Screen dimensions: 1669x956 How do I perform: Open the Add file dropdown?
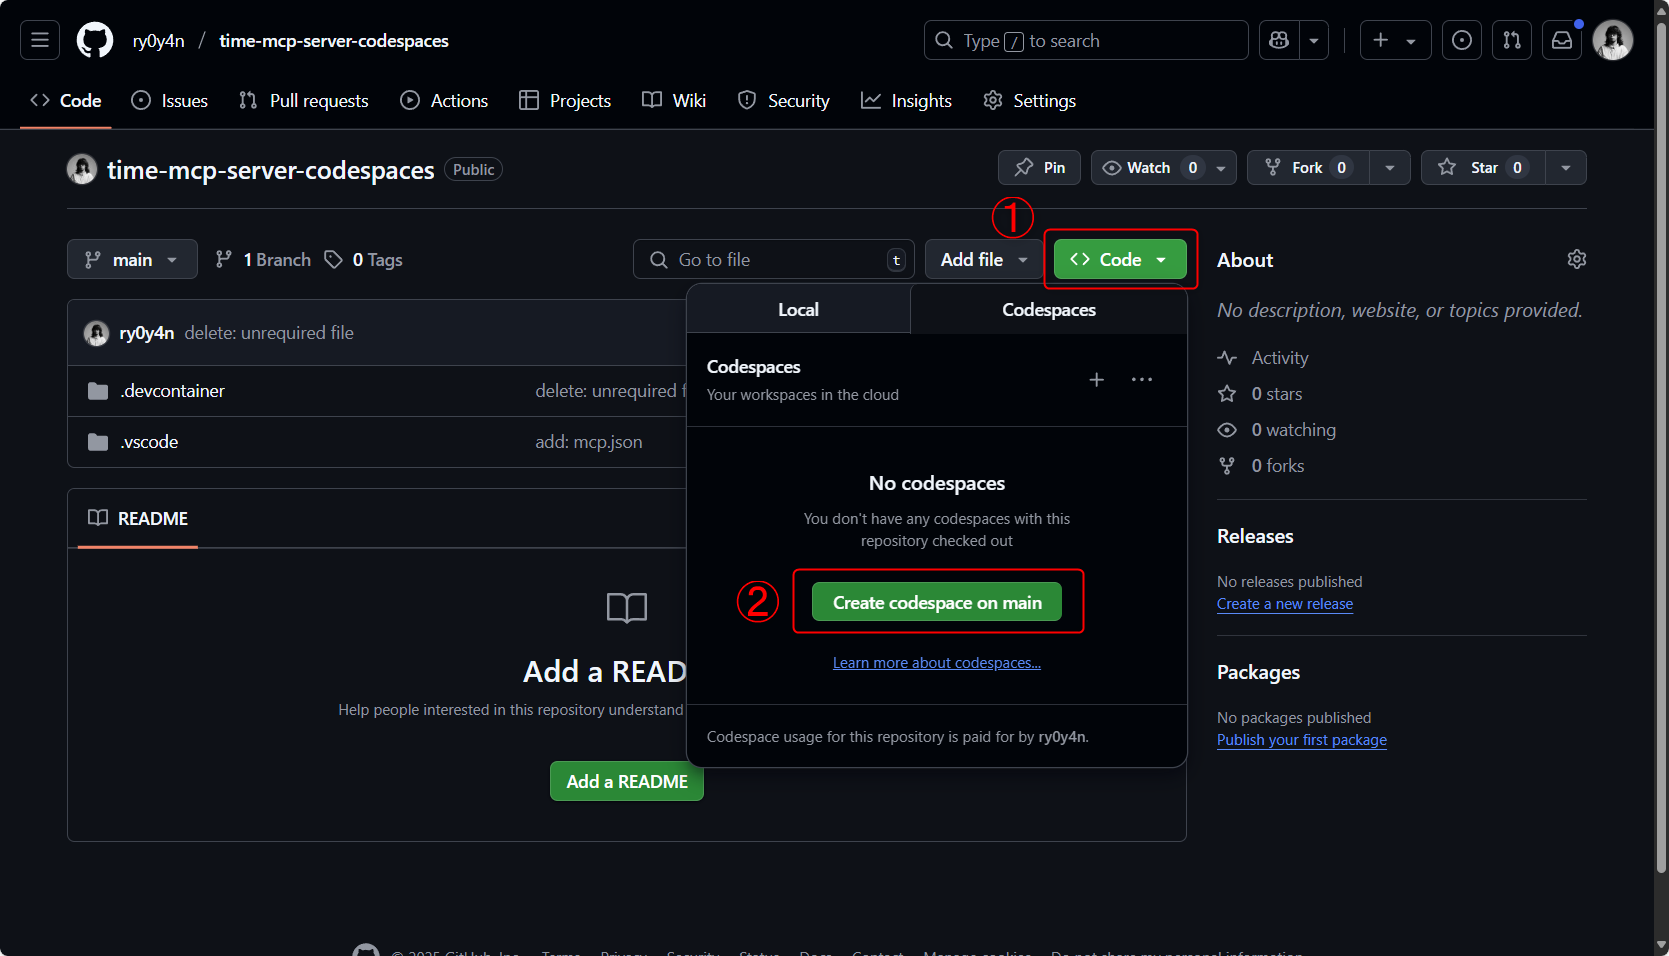pos(985,260)
